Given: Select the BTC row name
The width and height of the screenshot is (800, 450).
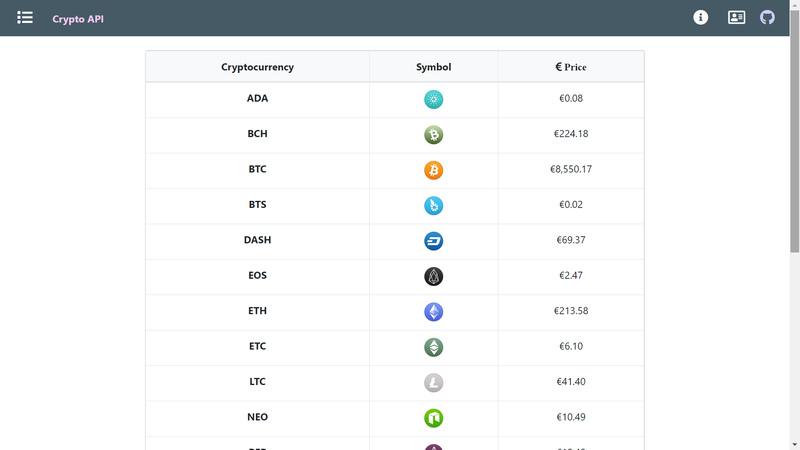Looking at the screenshot, I should (x=257, y=169).
